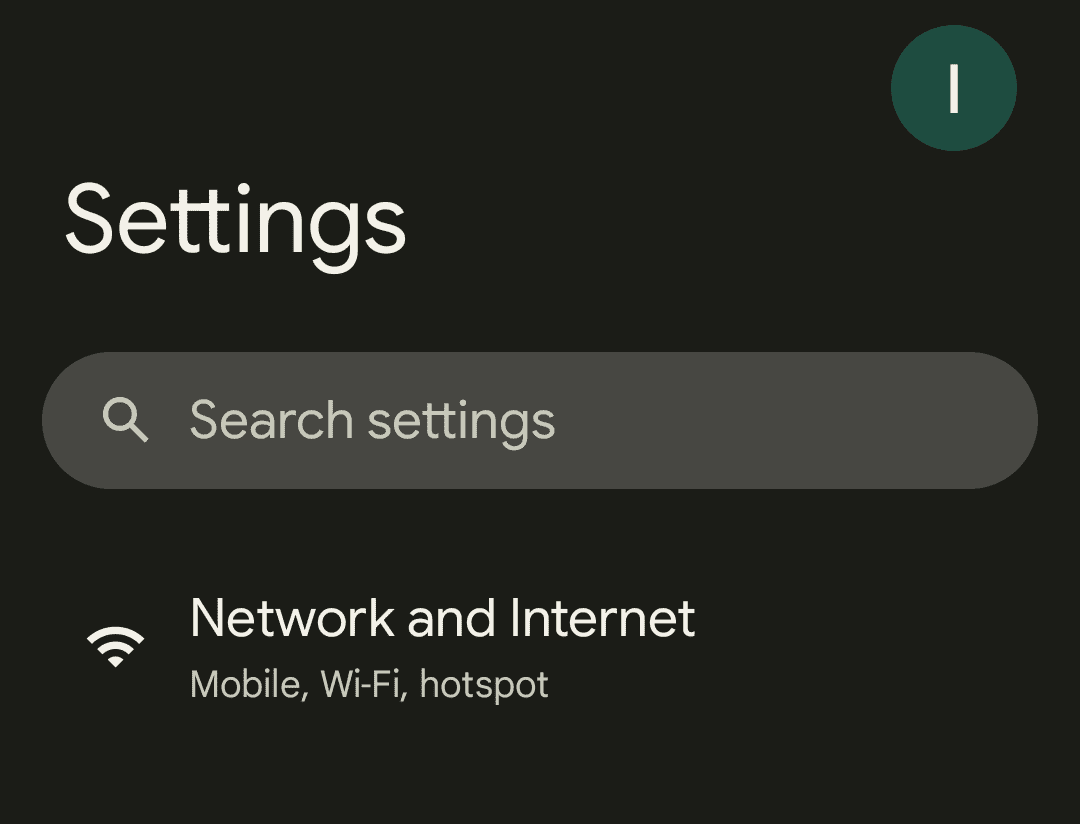This screenshot has height=824, width=1080.
Task: Click the round green account icon
Action: click(x=953, y=88)
